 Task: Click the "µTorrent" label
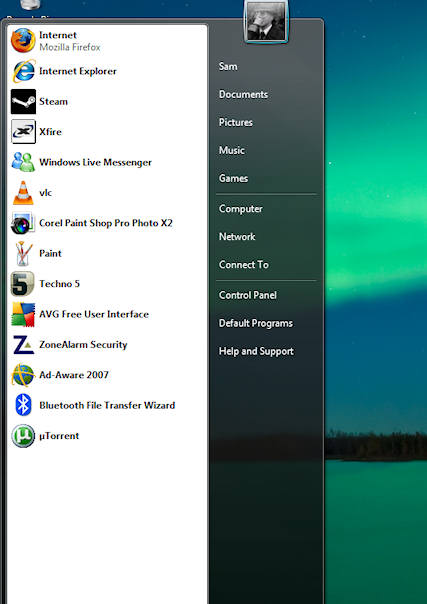pos(59,436)
